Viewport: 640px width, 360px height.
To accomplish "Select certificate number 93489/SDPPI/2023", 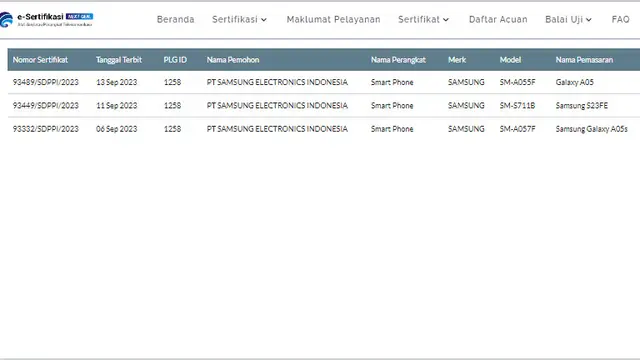I will click(45, 82).
